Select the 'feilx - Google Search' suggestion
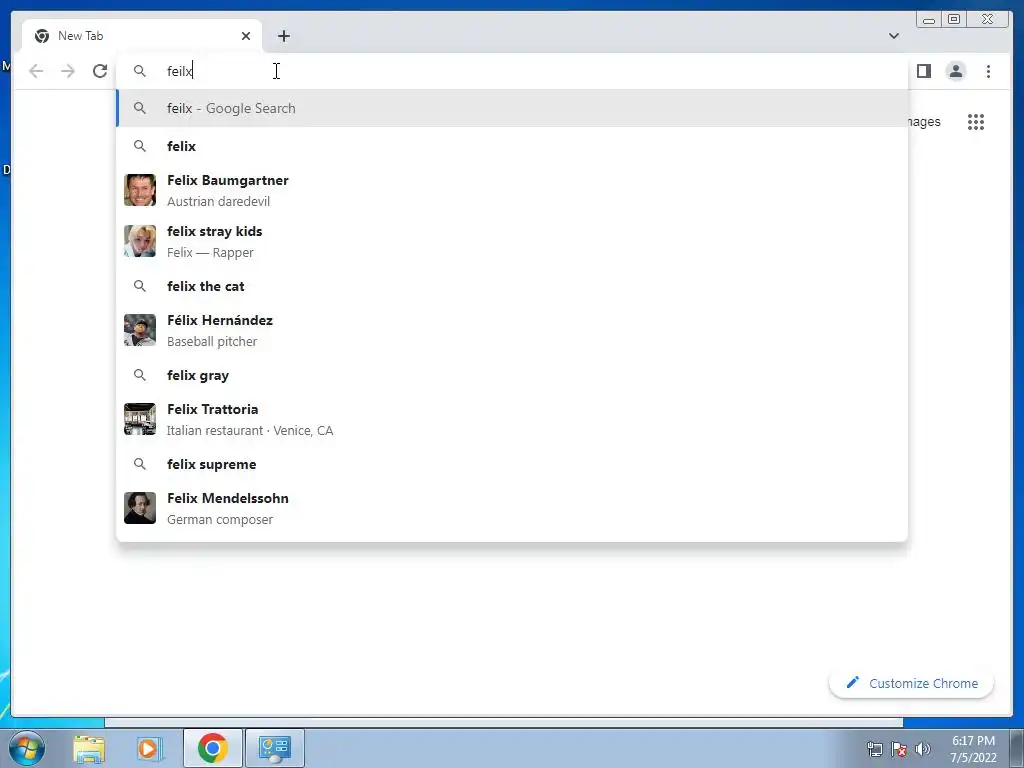This screenshot has height=768, width=1024. (x=512, y=108)
